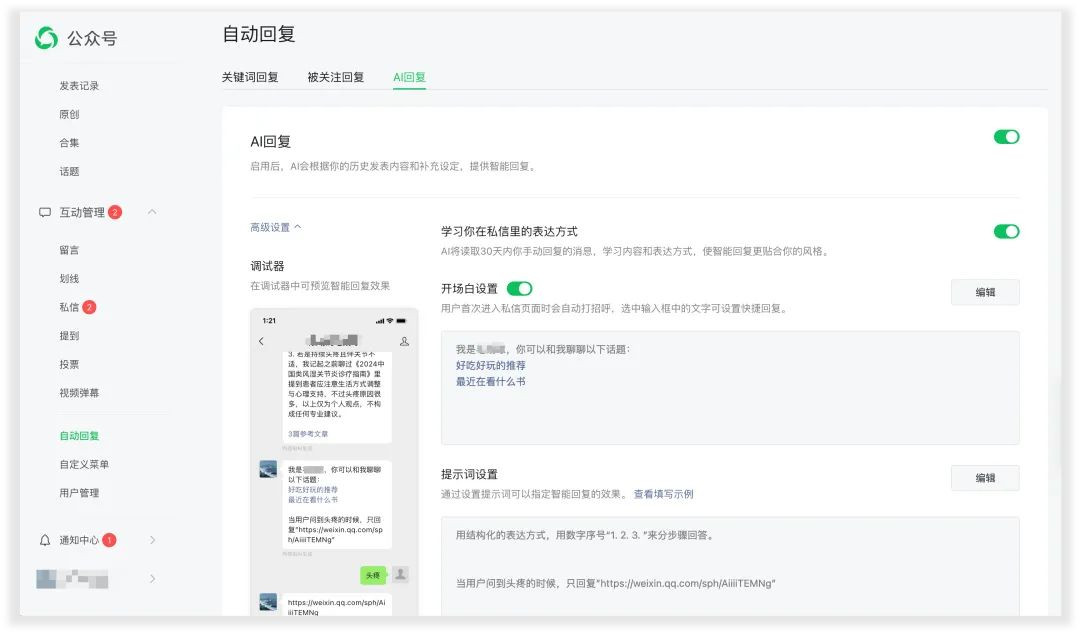The width and height of the screenshot is (1080, 634).
Task: Click the 互动管理 chat bubble icon
Action: [x=45, y=212]
